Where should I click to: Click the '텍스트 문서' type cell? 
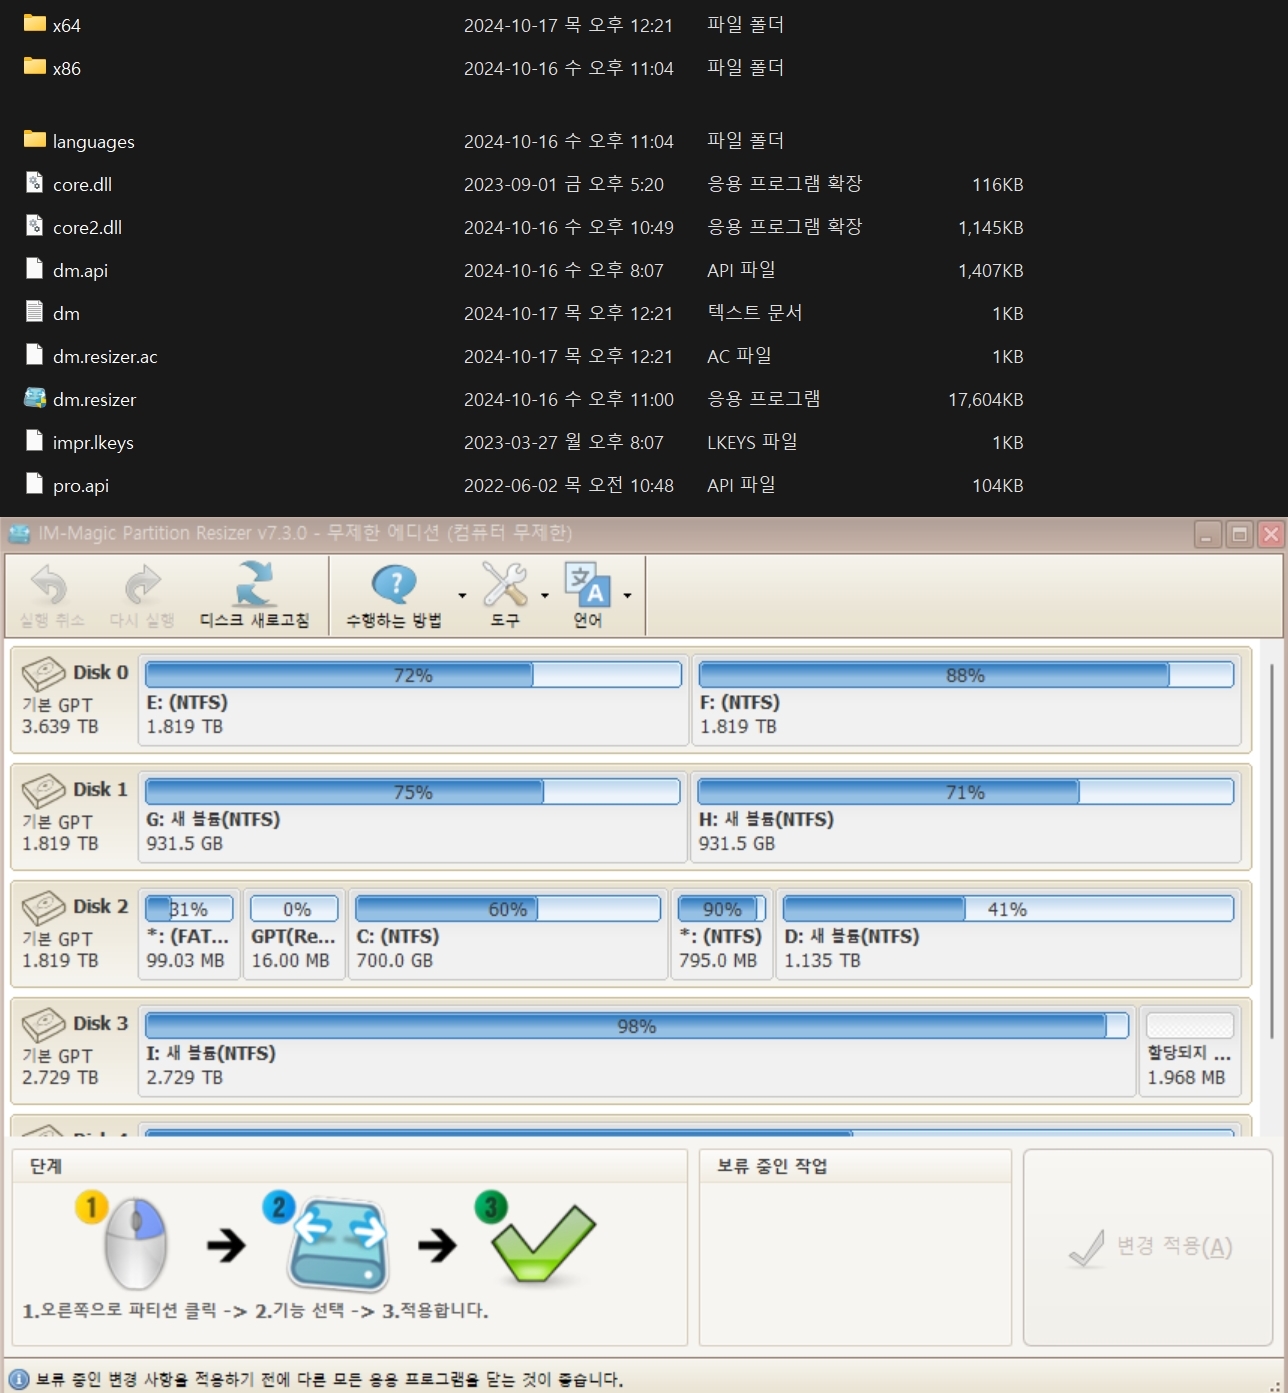[755, 313]
